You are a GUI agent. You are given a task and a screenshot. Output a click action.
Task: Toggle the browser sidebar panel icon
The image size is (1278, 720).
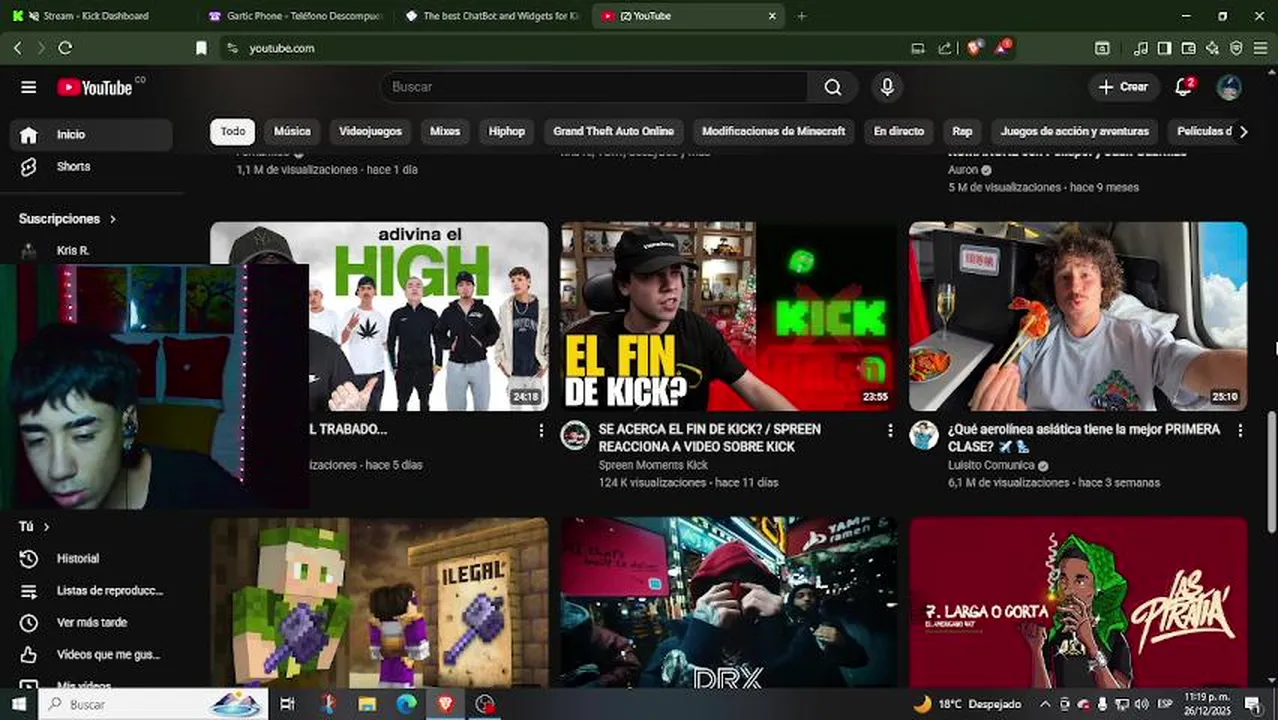point(1164,48)
